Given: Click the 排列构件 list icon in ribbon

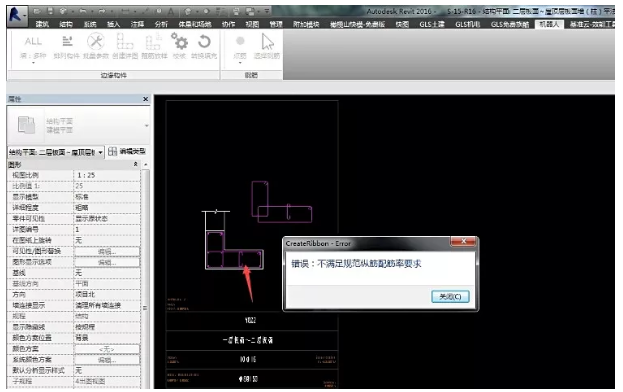Looking at the screenshot, I should 67,41.
